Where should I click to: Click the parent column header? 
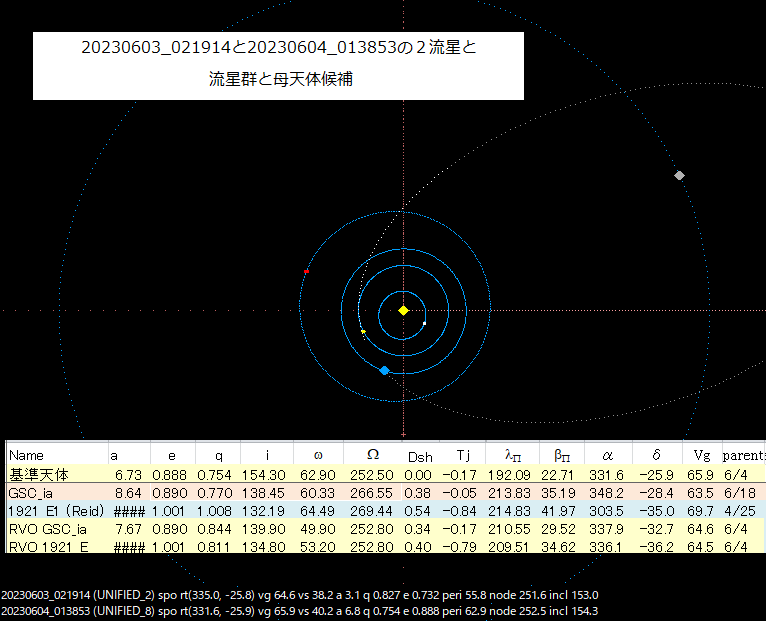point(742,455)
